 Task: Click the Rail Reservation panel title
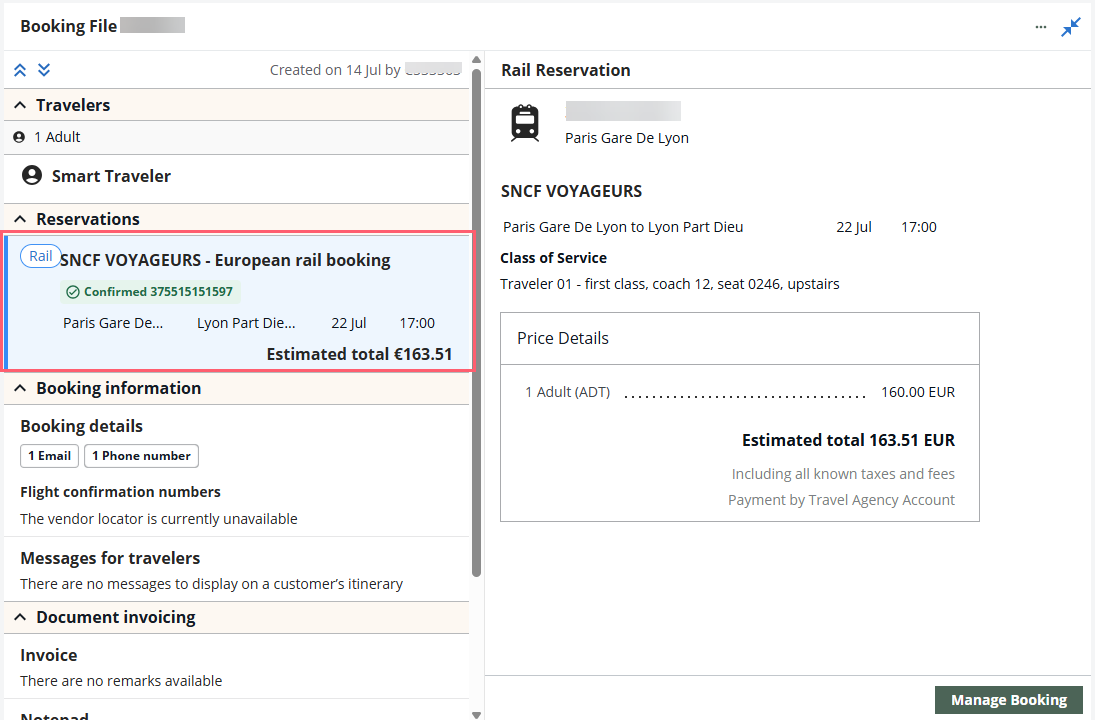[x=566, y=71]
